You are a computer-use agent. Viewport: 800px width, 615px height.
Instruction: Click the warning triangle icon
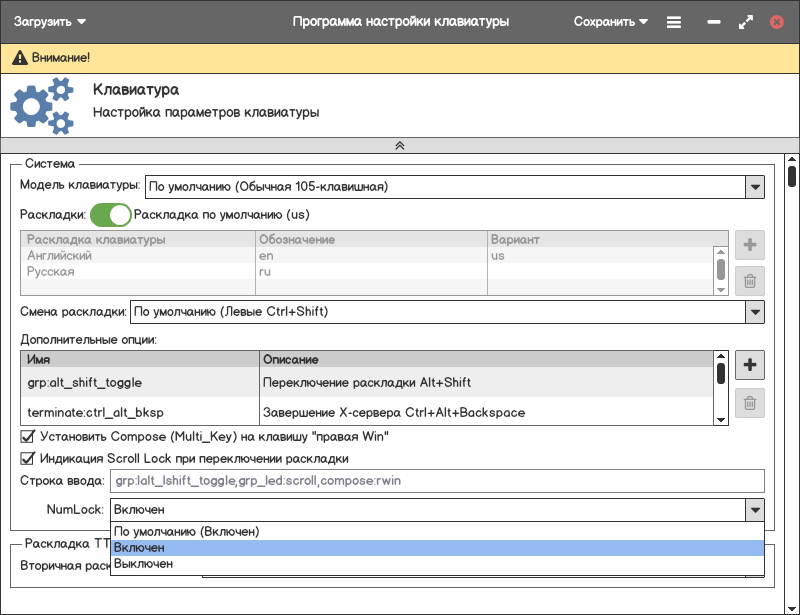[x=21, y=59]
